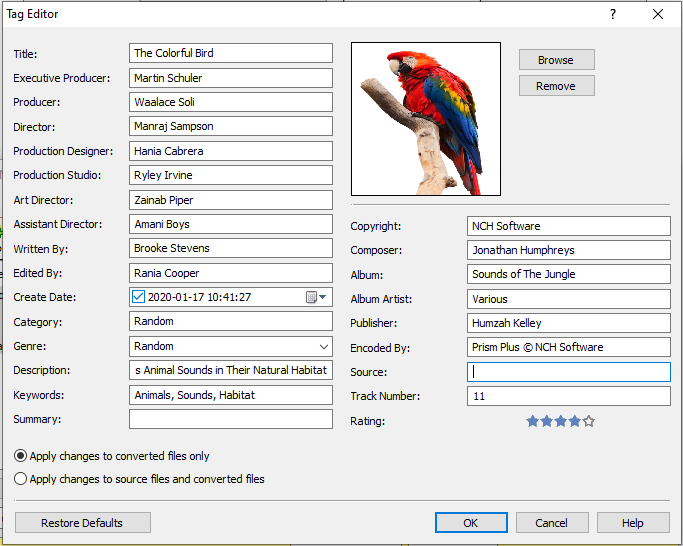The width and height of the screenshot is (683, 546).
Task: Click Production Designer field Hania Cabrera
Action: pyautogui.click(x=231, y=151)
